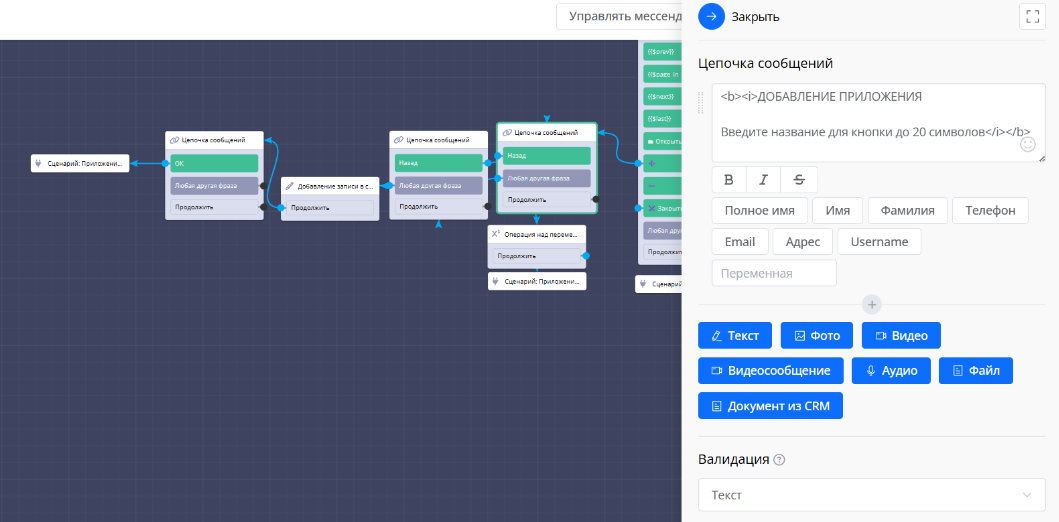Click the Валидация help question mark
1059x522 pixels.
(x=779, y=460)
